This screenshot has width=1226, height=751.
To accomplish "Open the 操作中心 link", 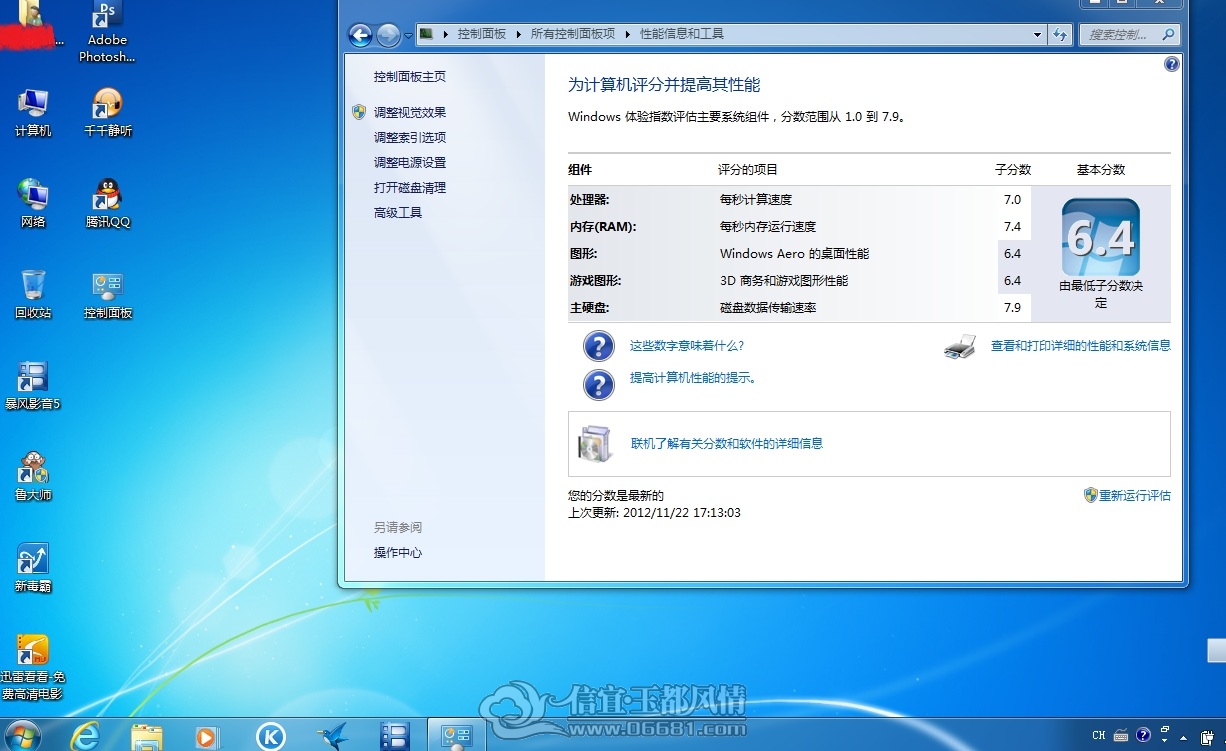I will (x=398, y=553).
